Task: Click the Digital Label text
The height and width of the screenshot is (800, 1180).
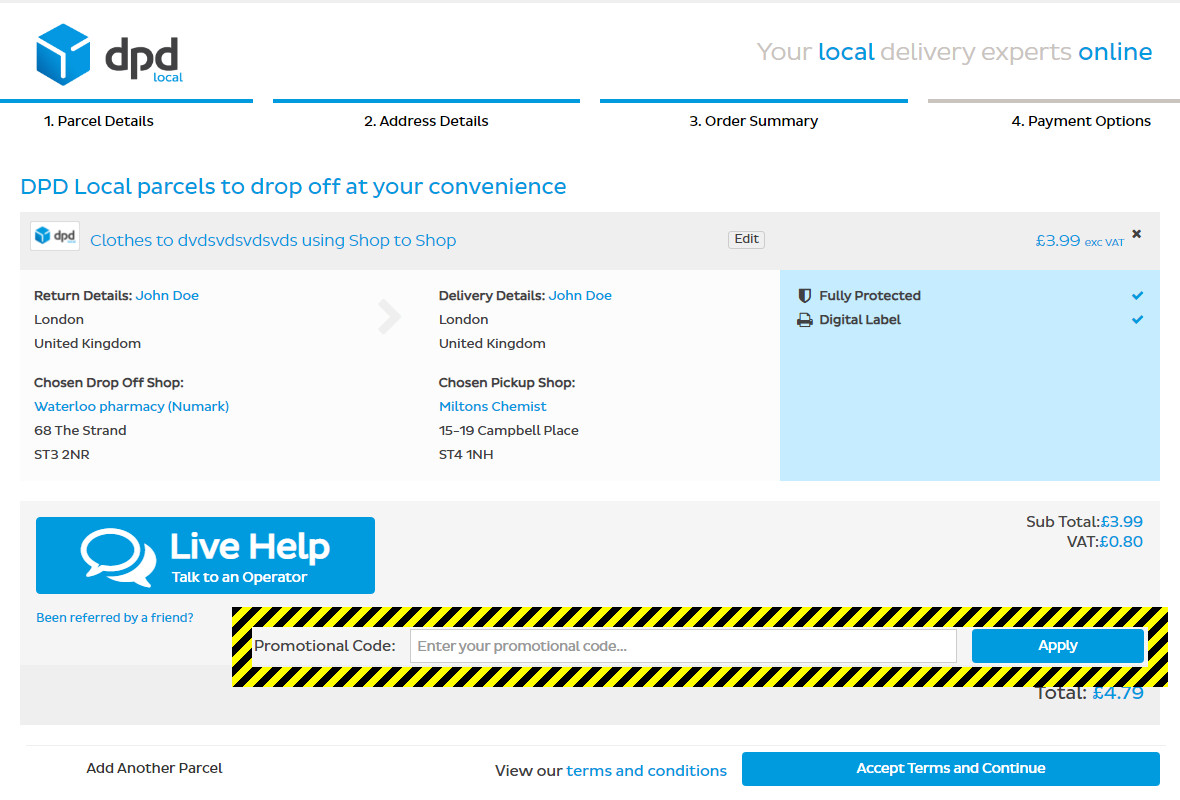Action: pos(860,320)
